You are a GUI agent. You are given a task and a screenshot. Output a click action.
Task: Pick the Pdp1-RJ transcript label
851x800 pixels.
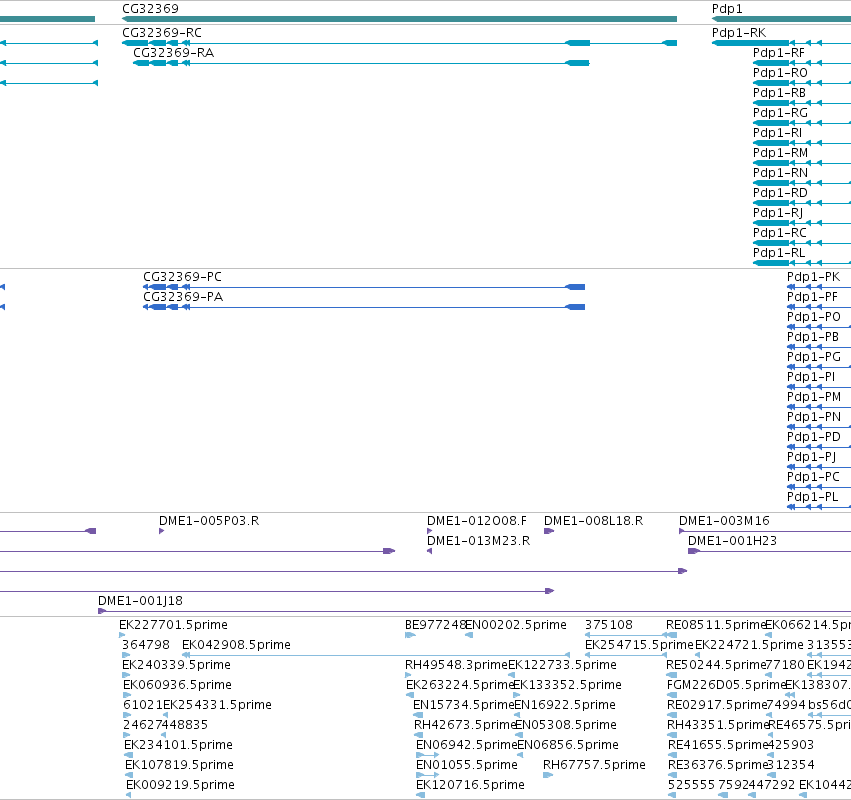[x=778, y=213]
